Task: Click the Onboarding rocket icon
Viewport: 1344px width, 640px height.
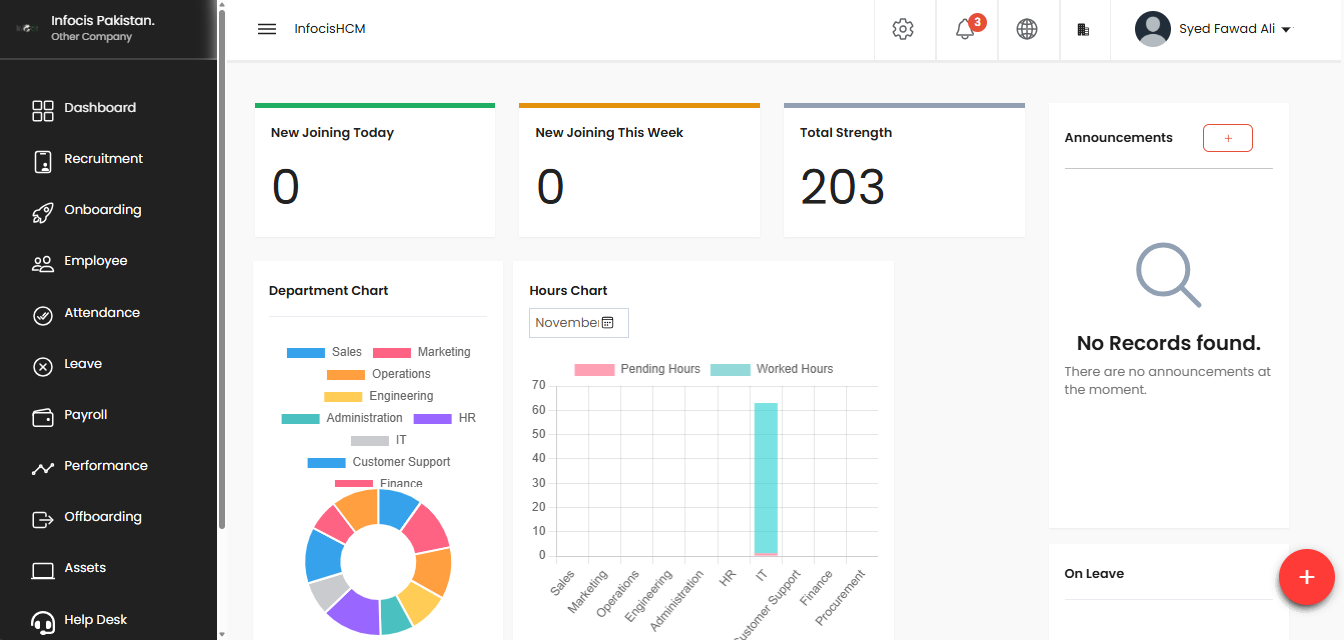Action: pos(43,211)
